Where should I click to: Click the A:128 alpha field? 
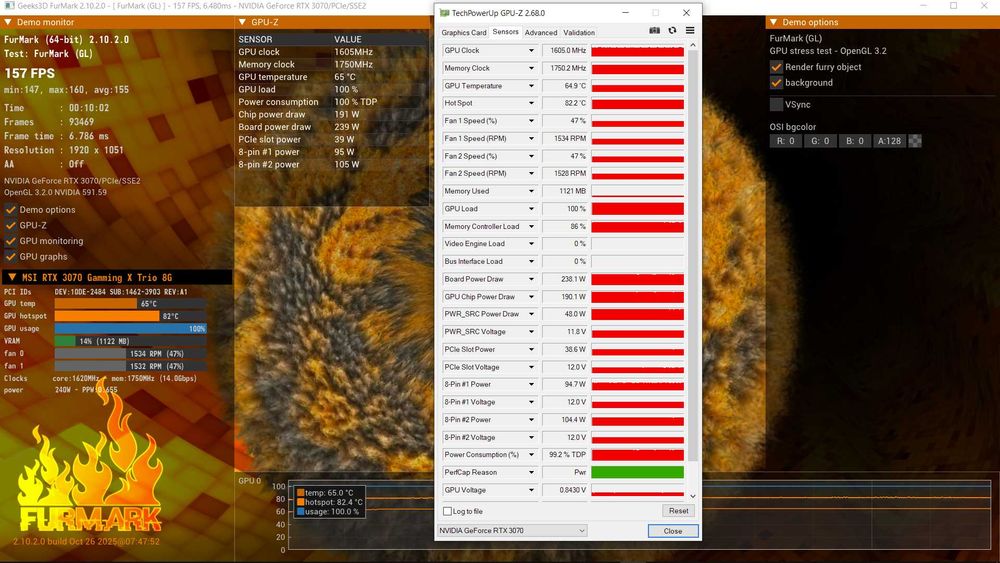[890, 141]
